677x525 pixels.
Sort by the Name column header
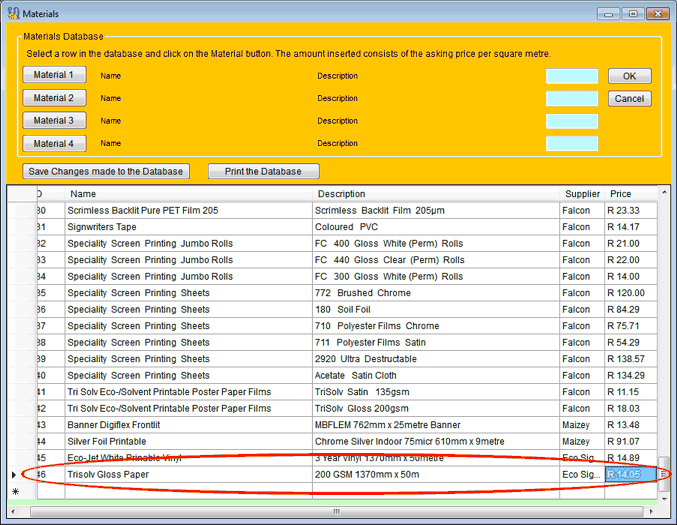(x=188, y=194)
